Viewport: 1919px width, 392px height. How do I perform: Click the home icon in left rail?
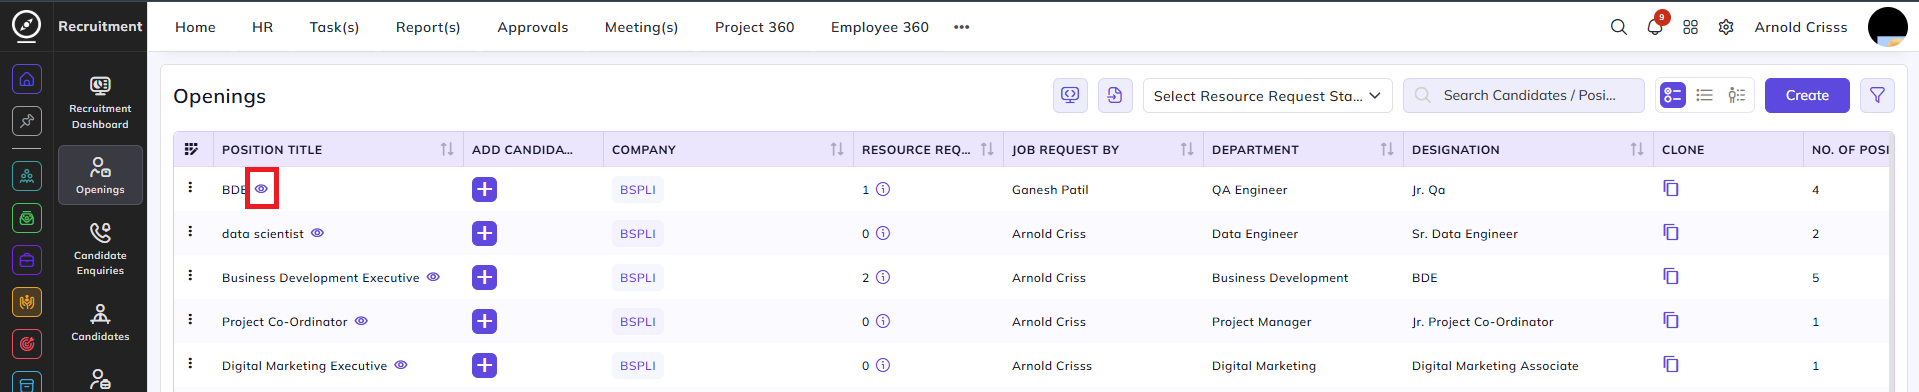pos(27,78)
